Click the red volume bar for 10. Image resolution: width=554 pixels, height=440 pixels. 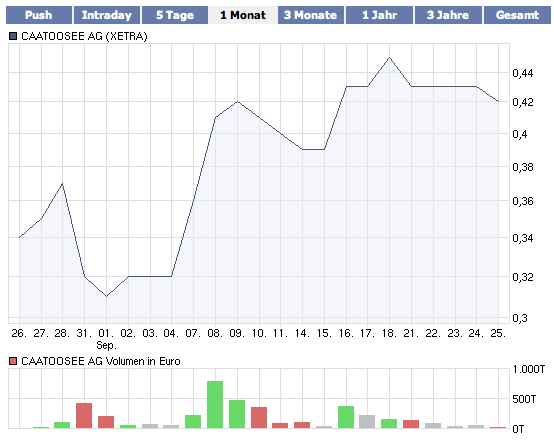point(259,418)
